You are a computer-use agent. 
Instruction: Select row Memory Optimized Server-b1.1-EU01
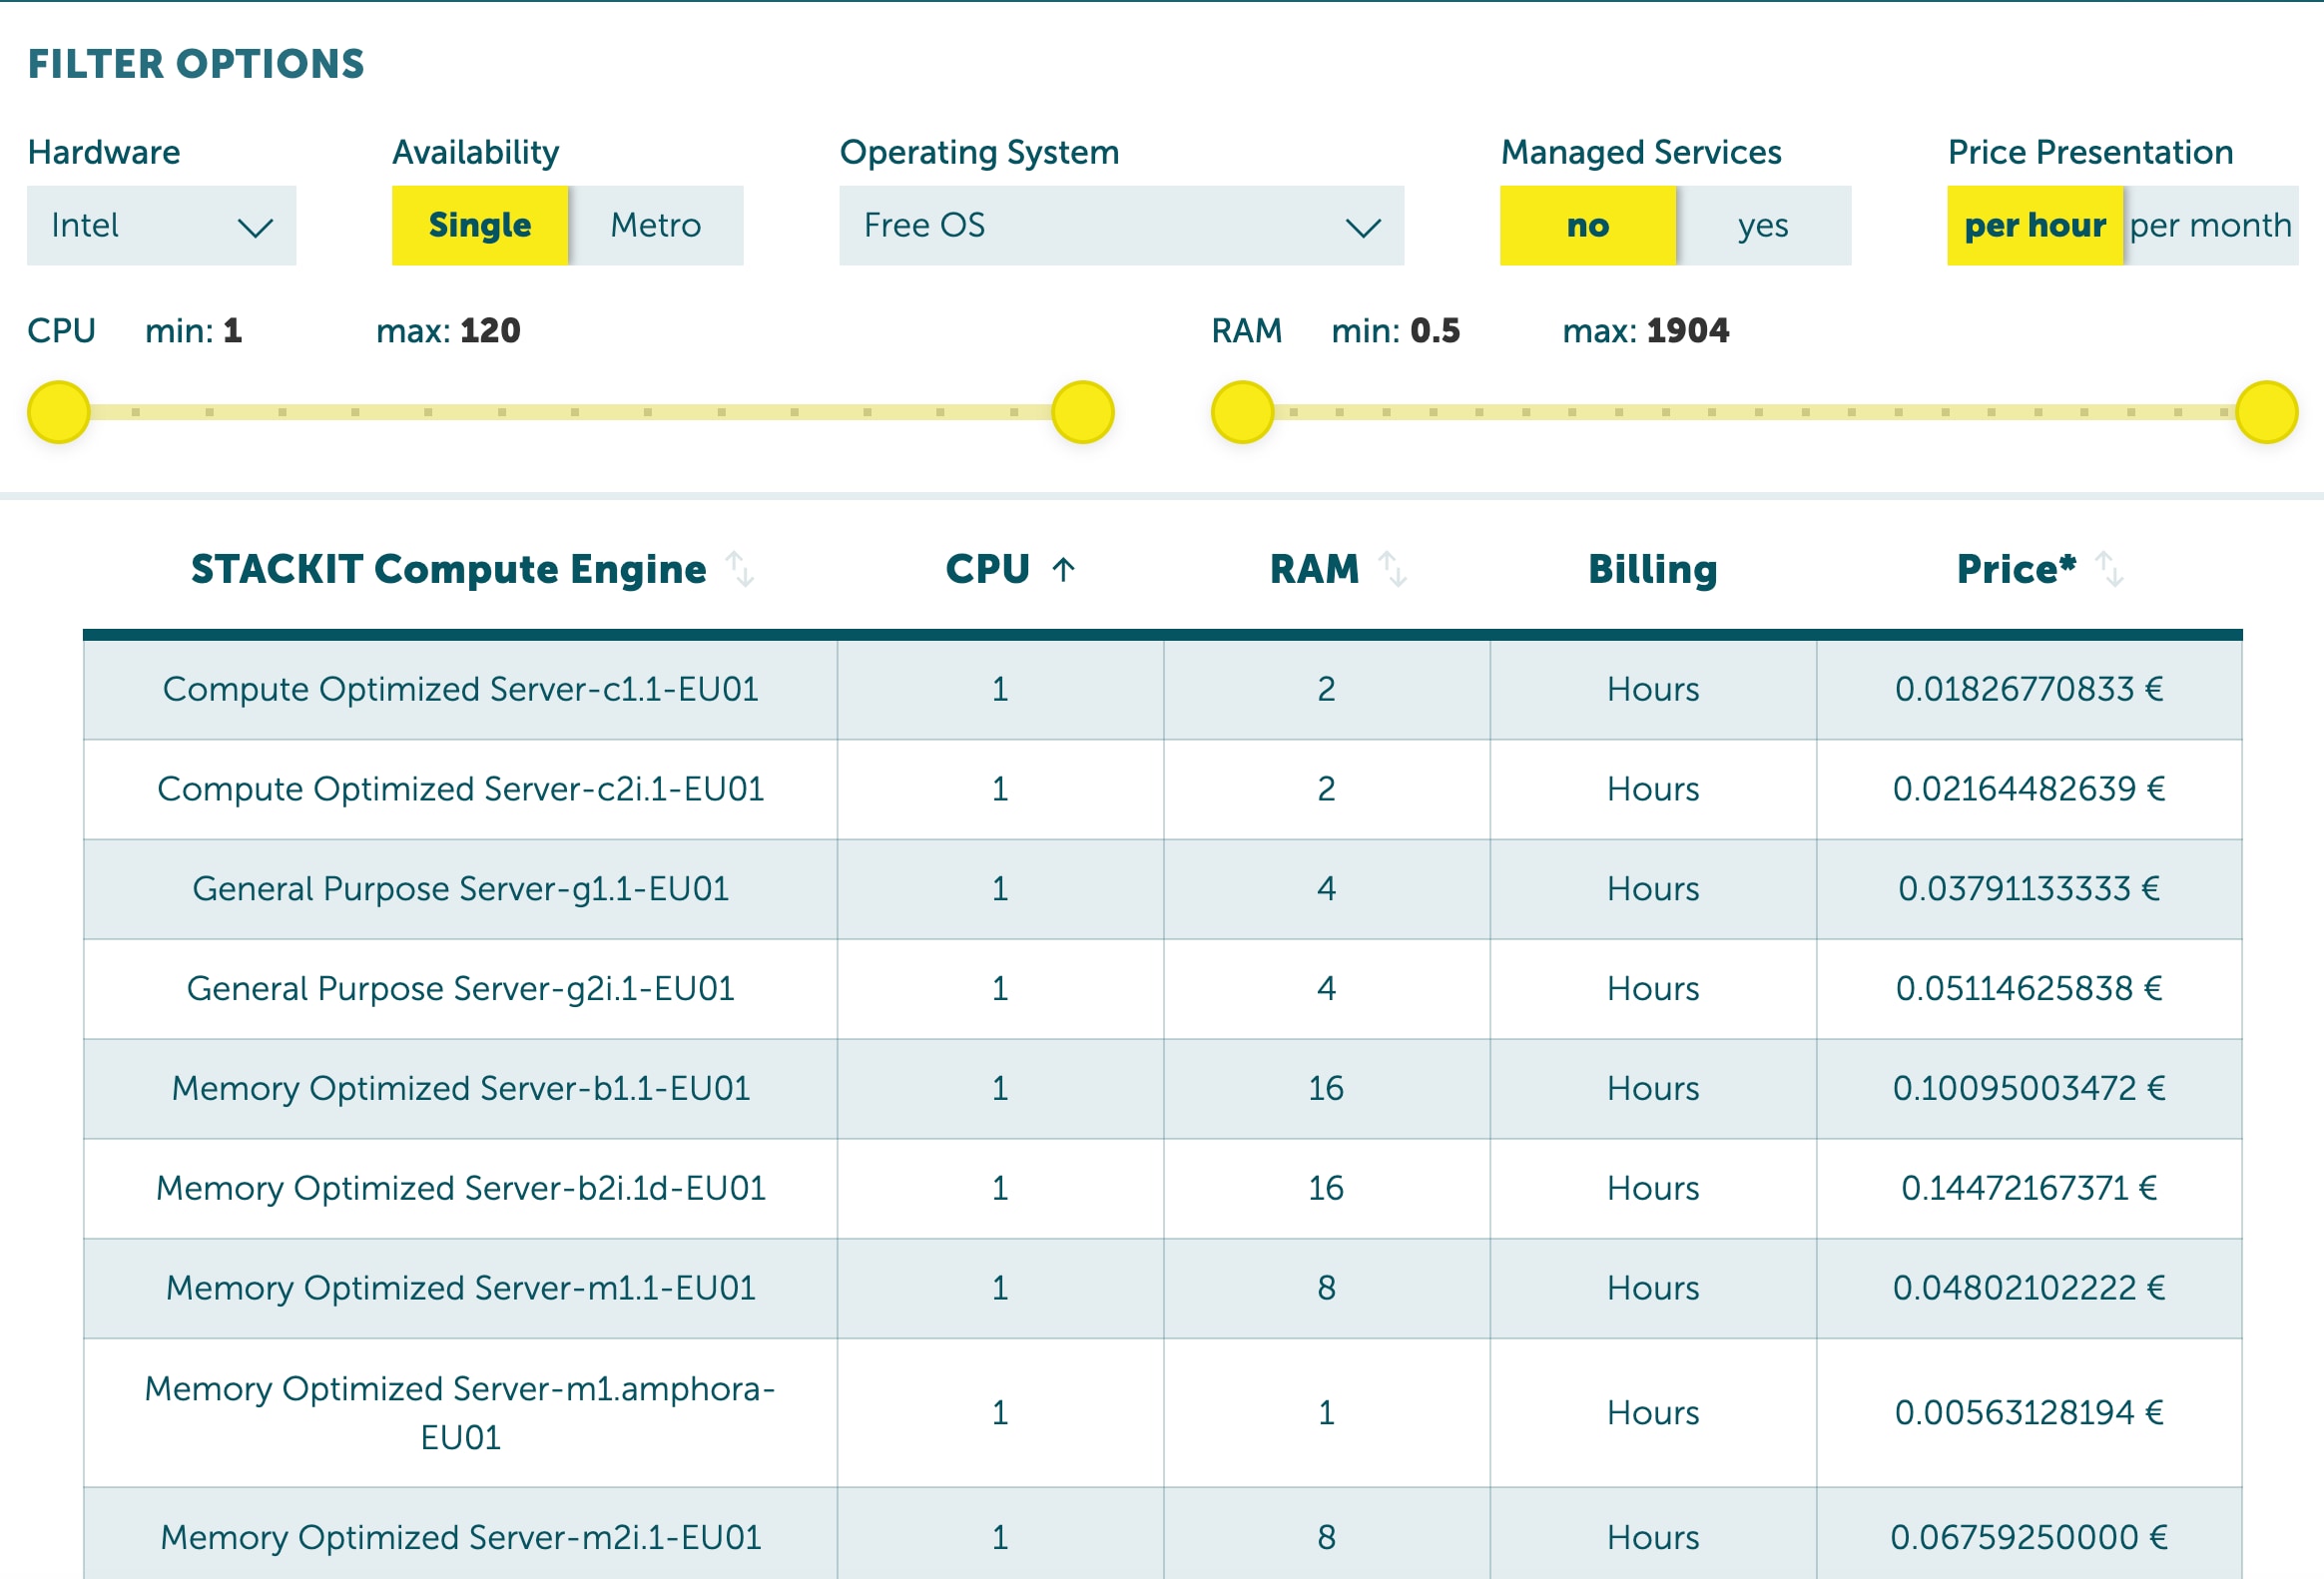coord(1162,1089)
